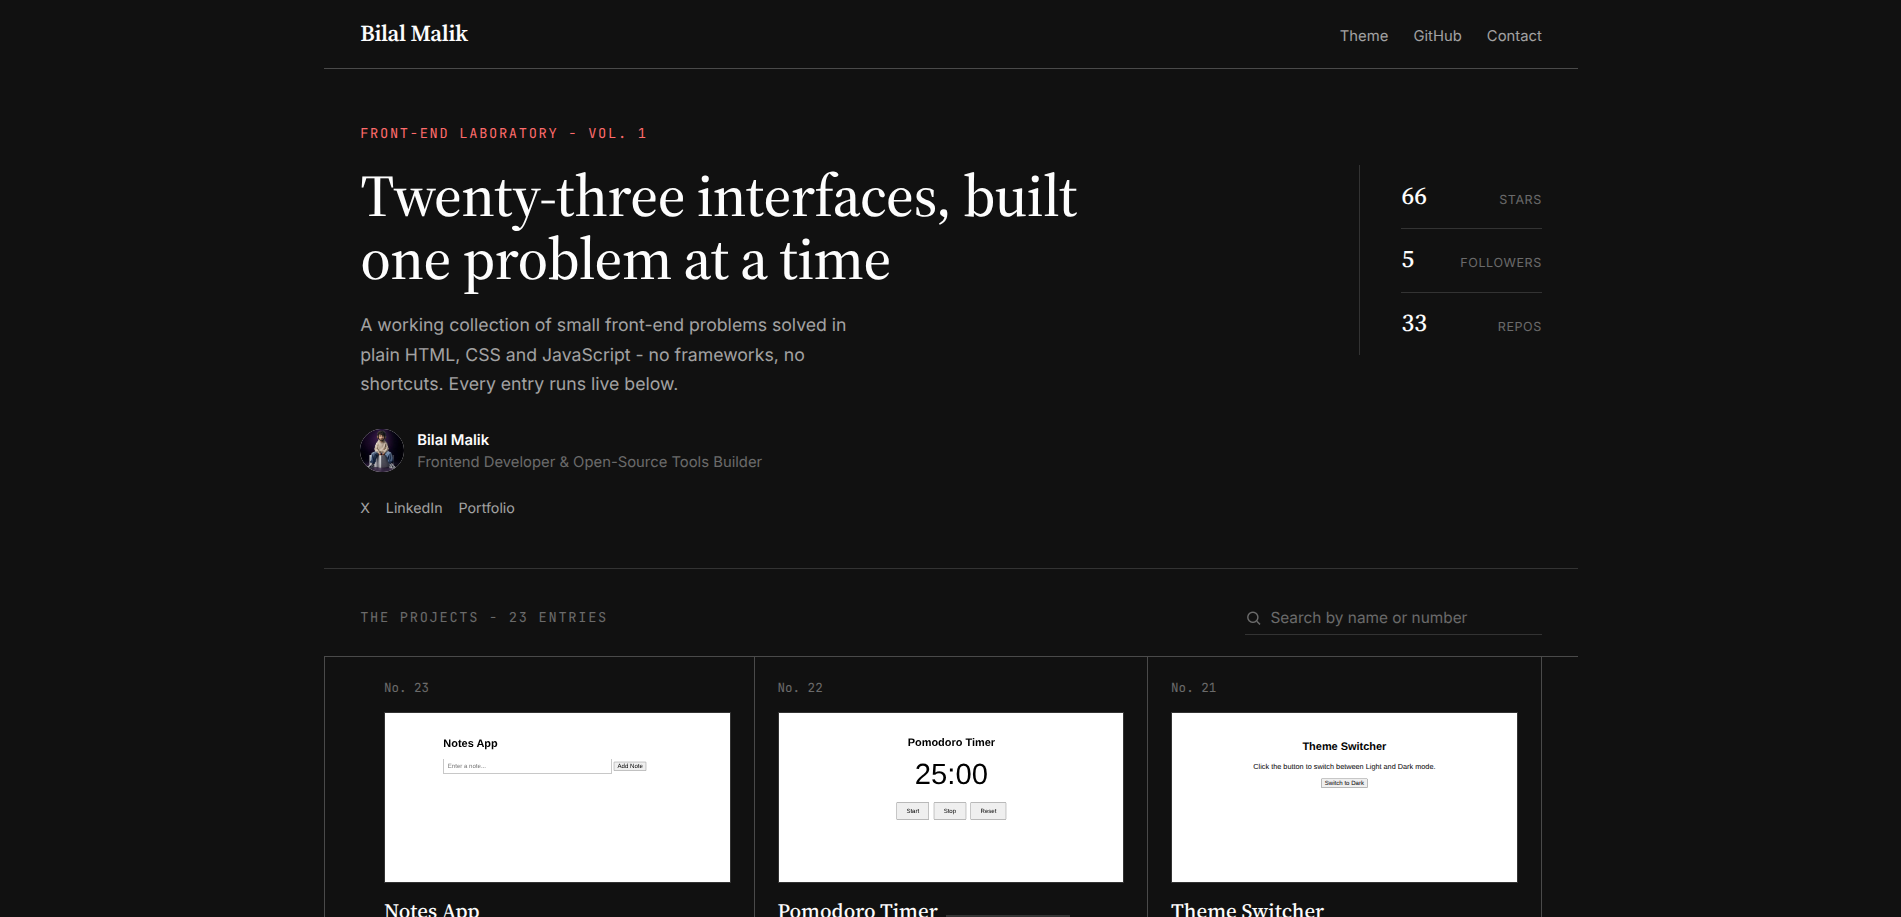Click the Pomodoro Timer card title
The height and width of the screenshot is (917, 1901).
(x=858, y=908)
